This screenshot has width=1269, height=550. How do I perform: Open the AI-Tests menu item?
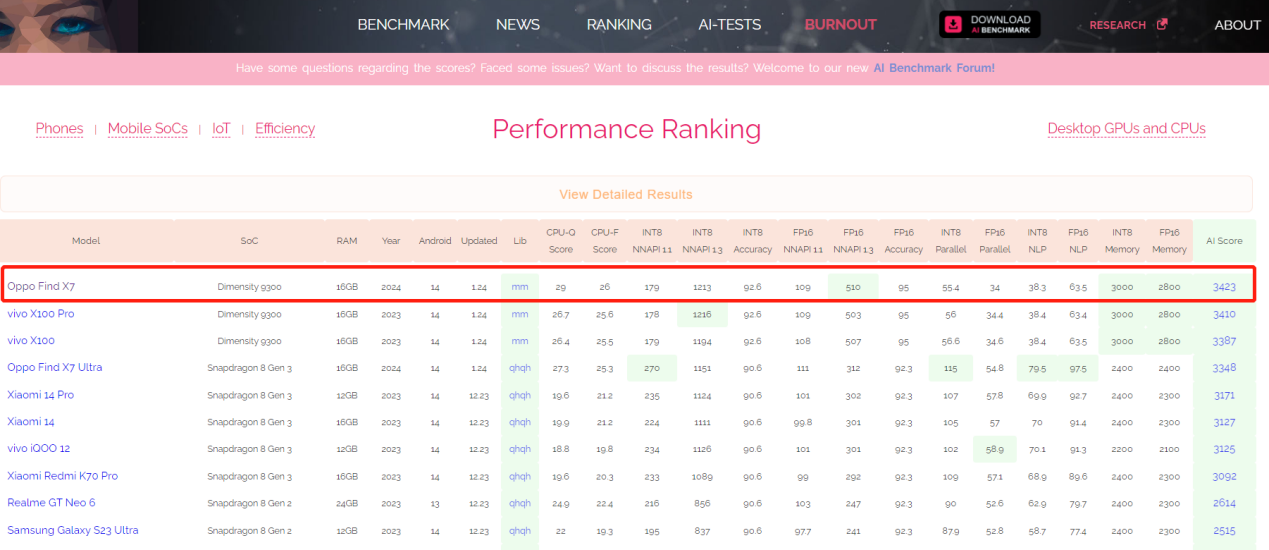(728, 24)
